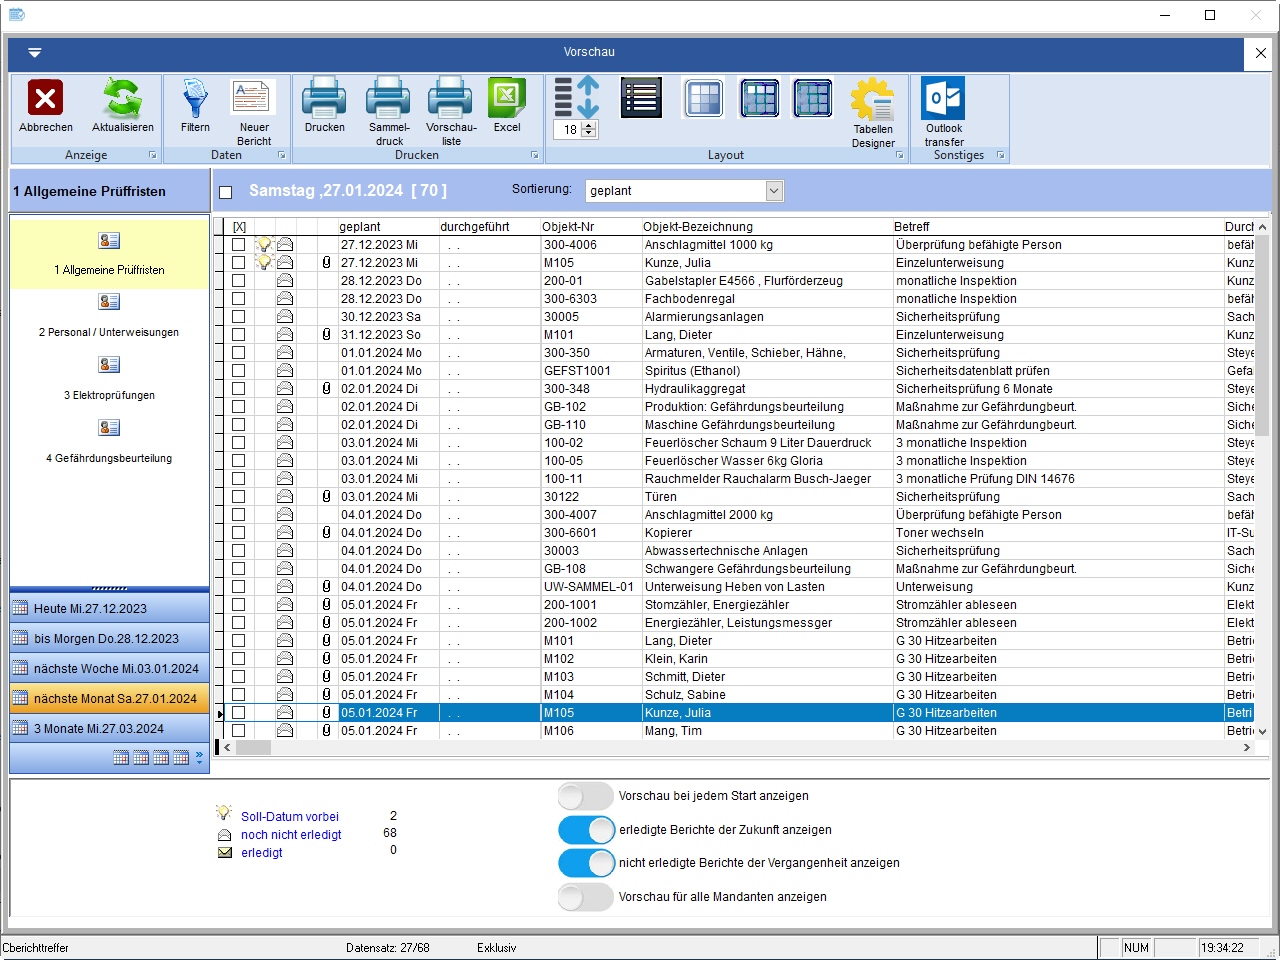Print via the Drucken icon
This screenshot has height=960, width=1280.
(324, 99)
